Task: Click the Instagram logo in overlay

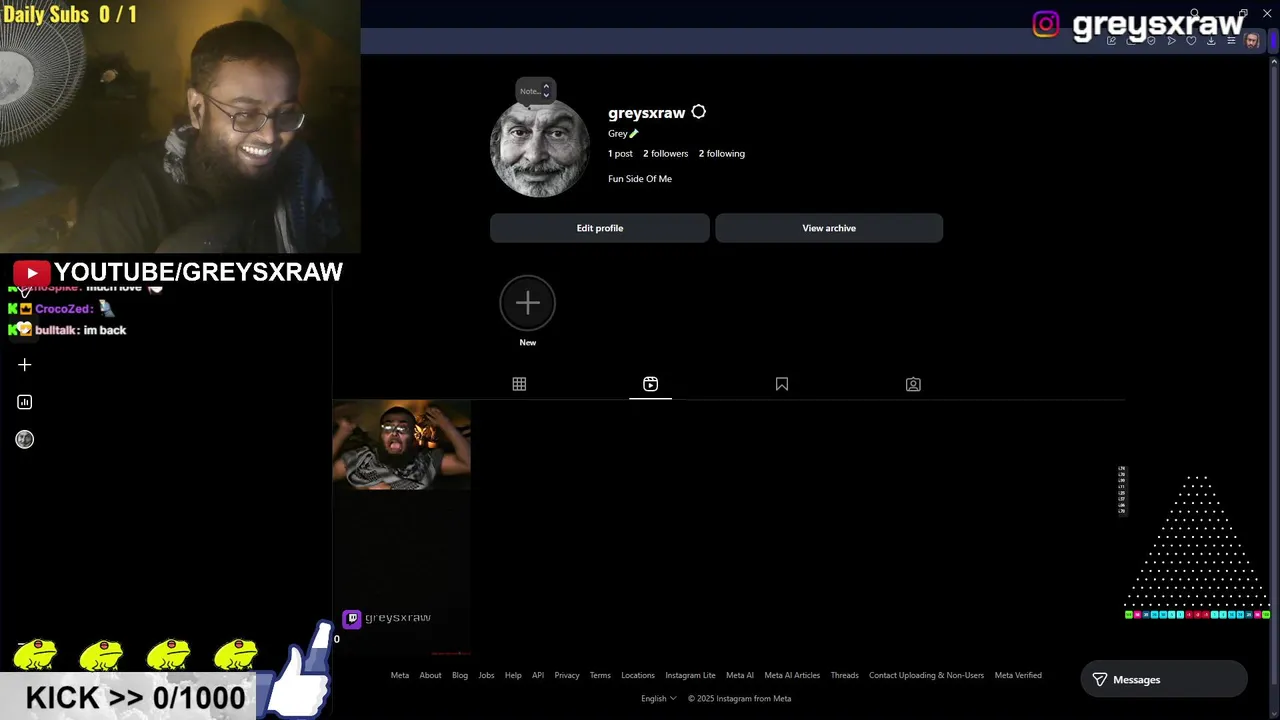Action: 1046,24
